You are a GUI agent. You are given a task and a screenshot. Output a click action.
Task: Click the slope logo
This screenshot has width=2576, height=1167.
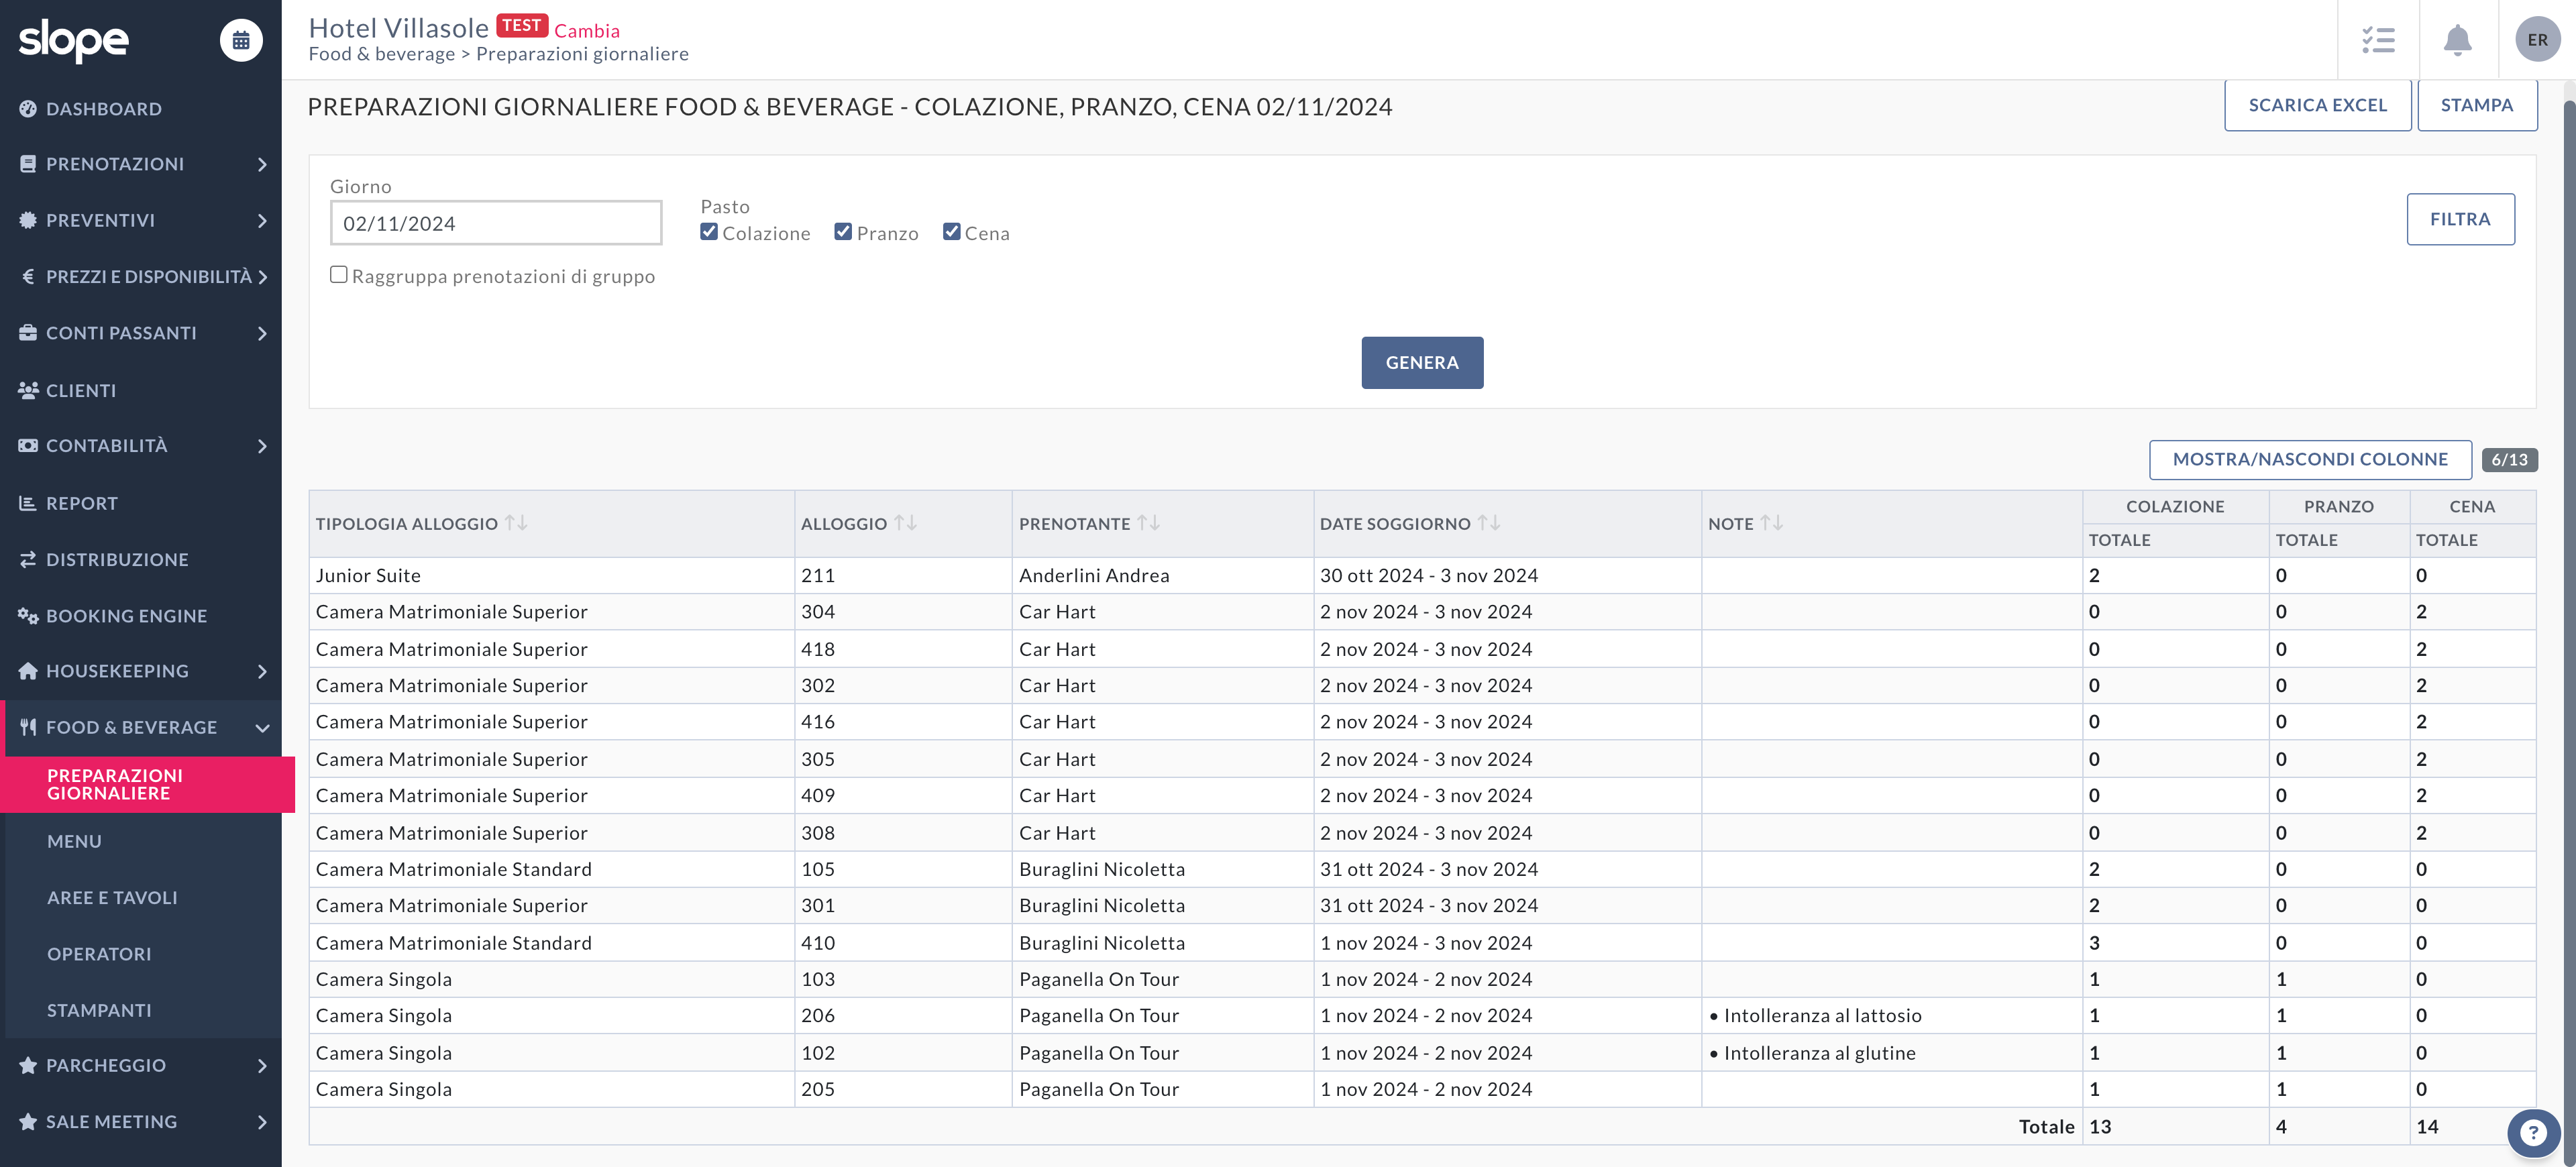coord(74,40)
